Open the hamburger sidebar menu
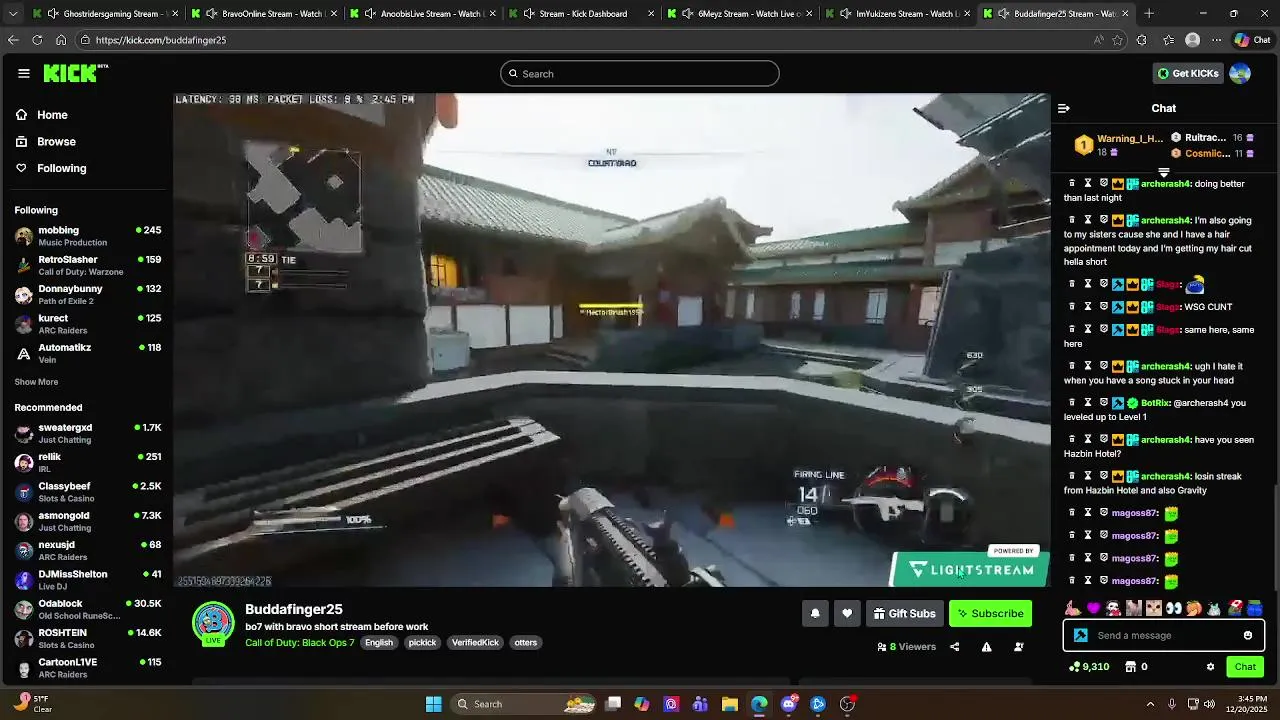The image size is (1280, 720). (x=24, y=73)
